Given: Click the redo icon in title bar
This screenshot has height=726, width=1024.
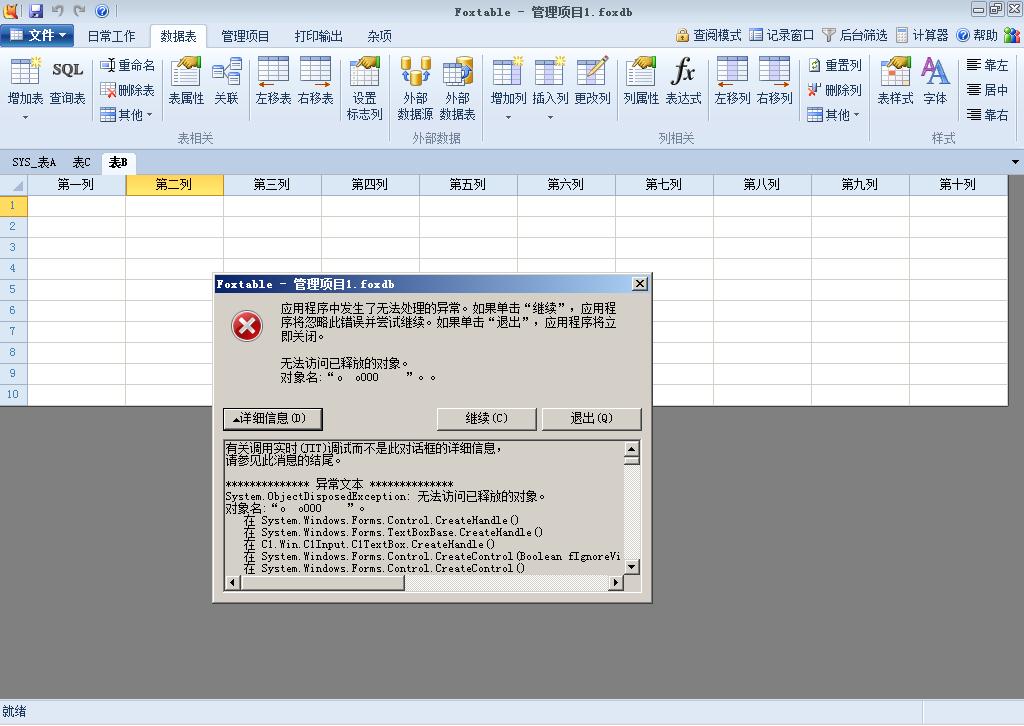Looking at the screenshot, I should click(x=80, y=10).
